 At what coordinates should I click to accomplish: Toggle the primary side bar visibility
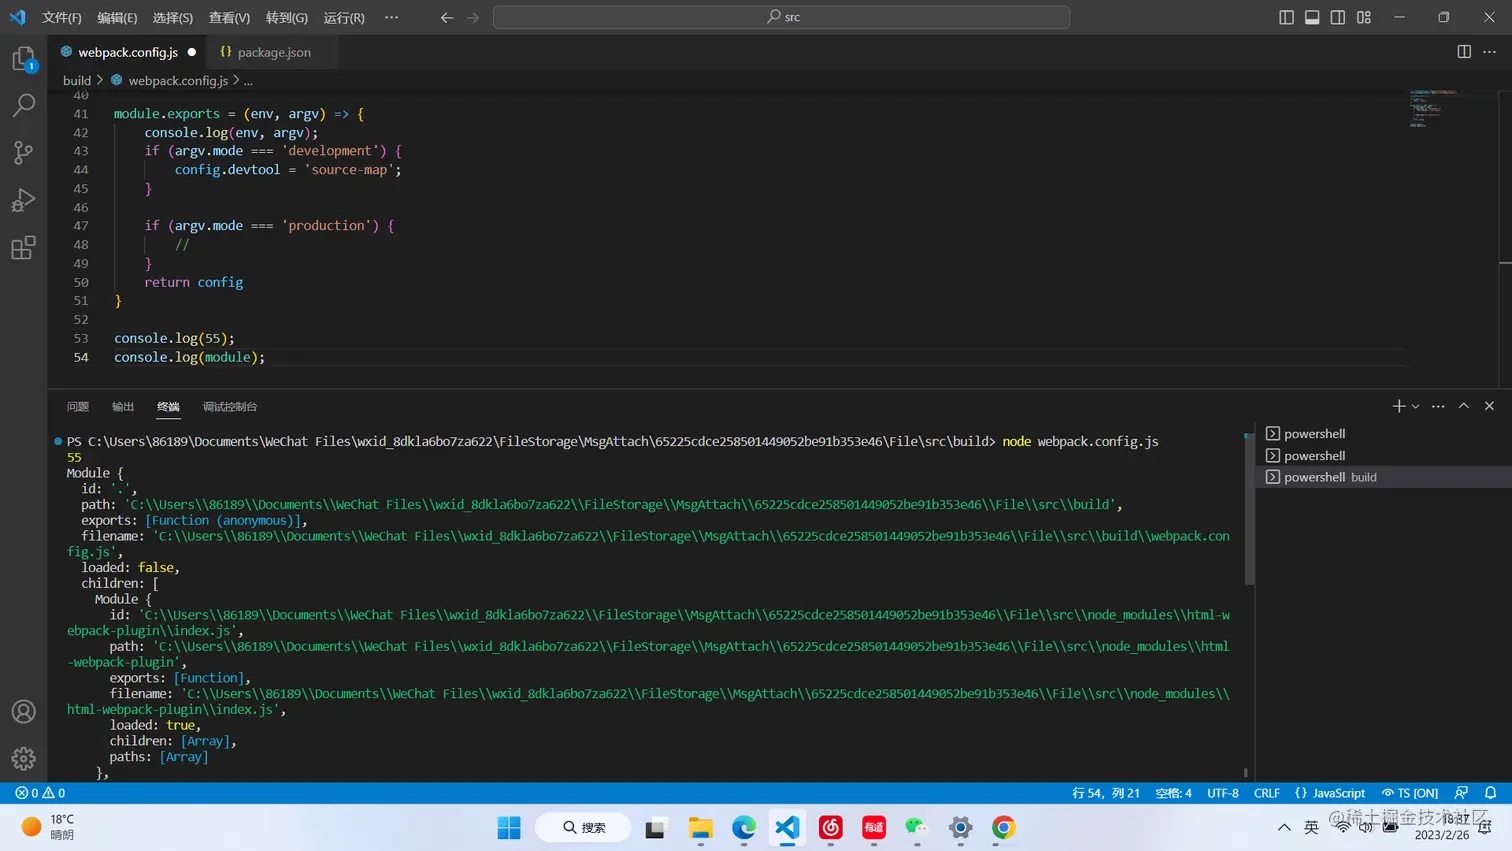pyautogui.click(x=1286, y=17)
